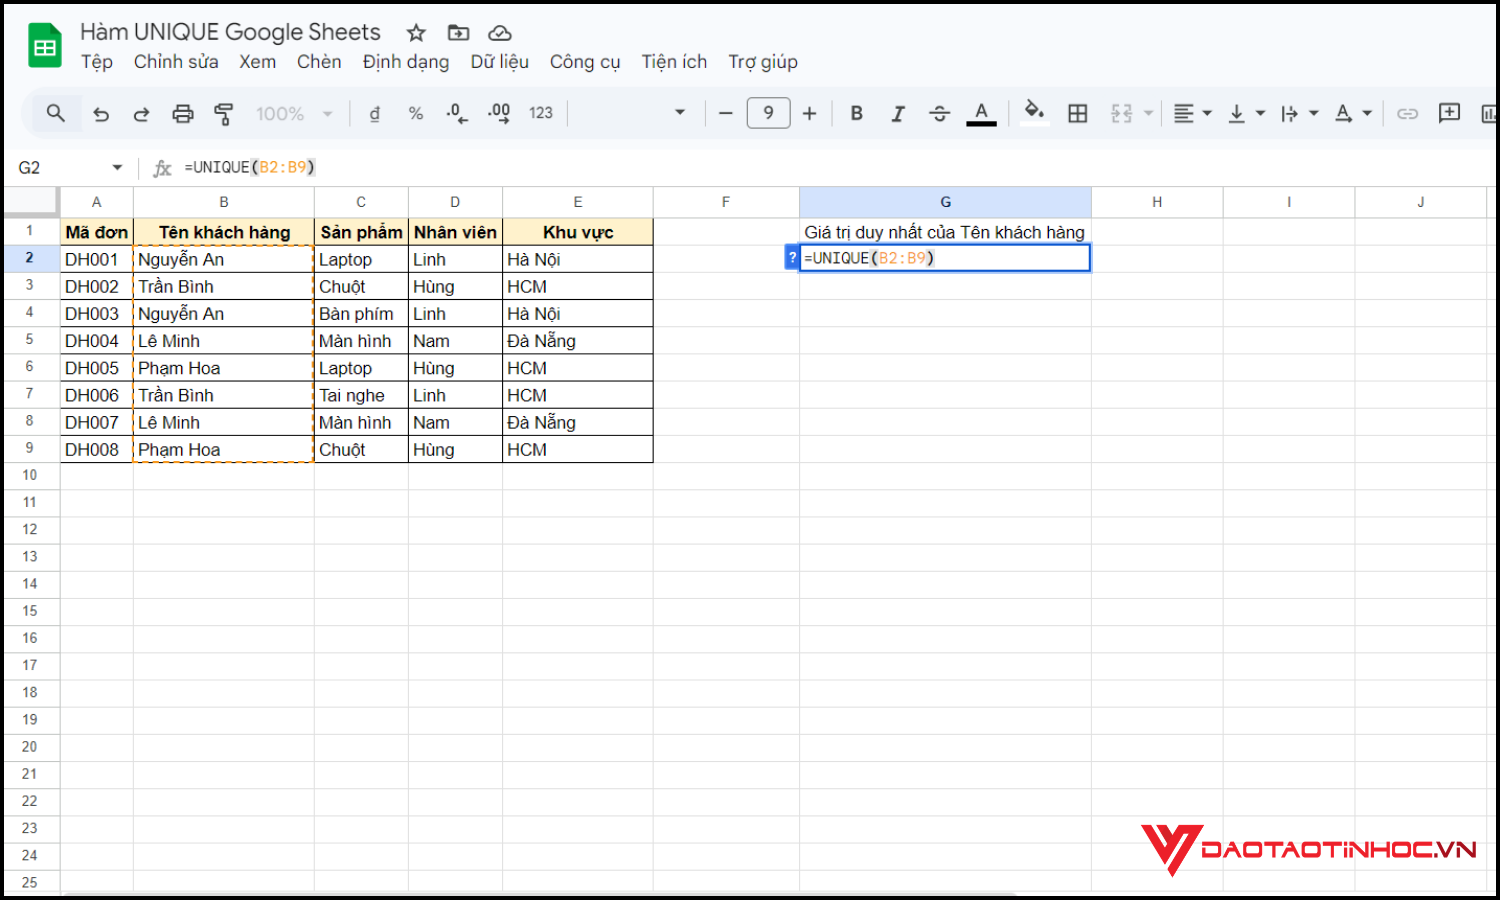Toggle italic formatting

898,113
